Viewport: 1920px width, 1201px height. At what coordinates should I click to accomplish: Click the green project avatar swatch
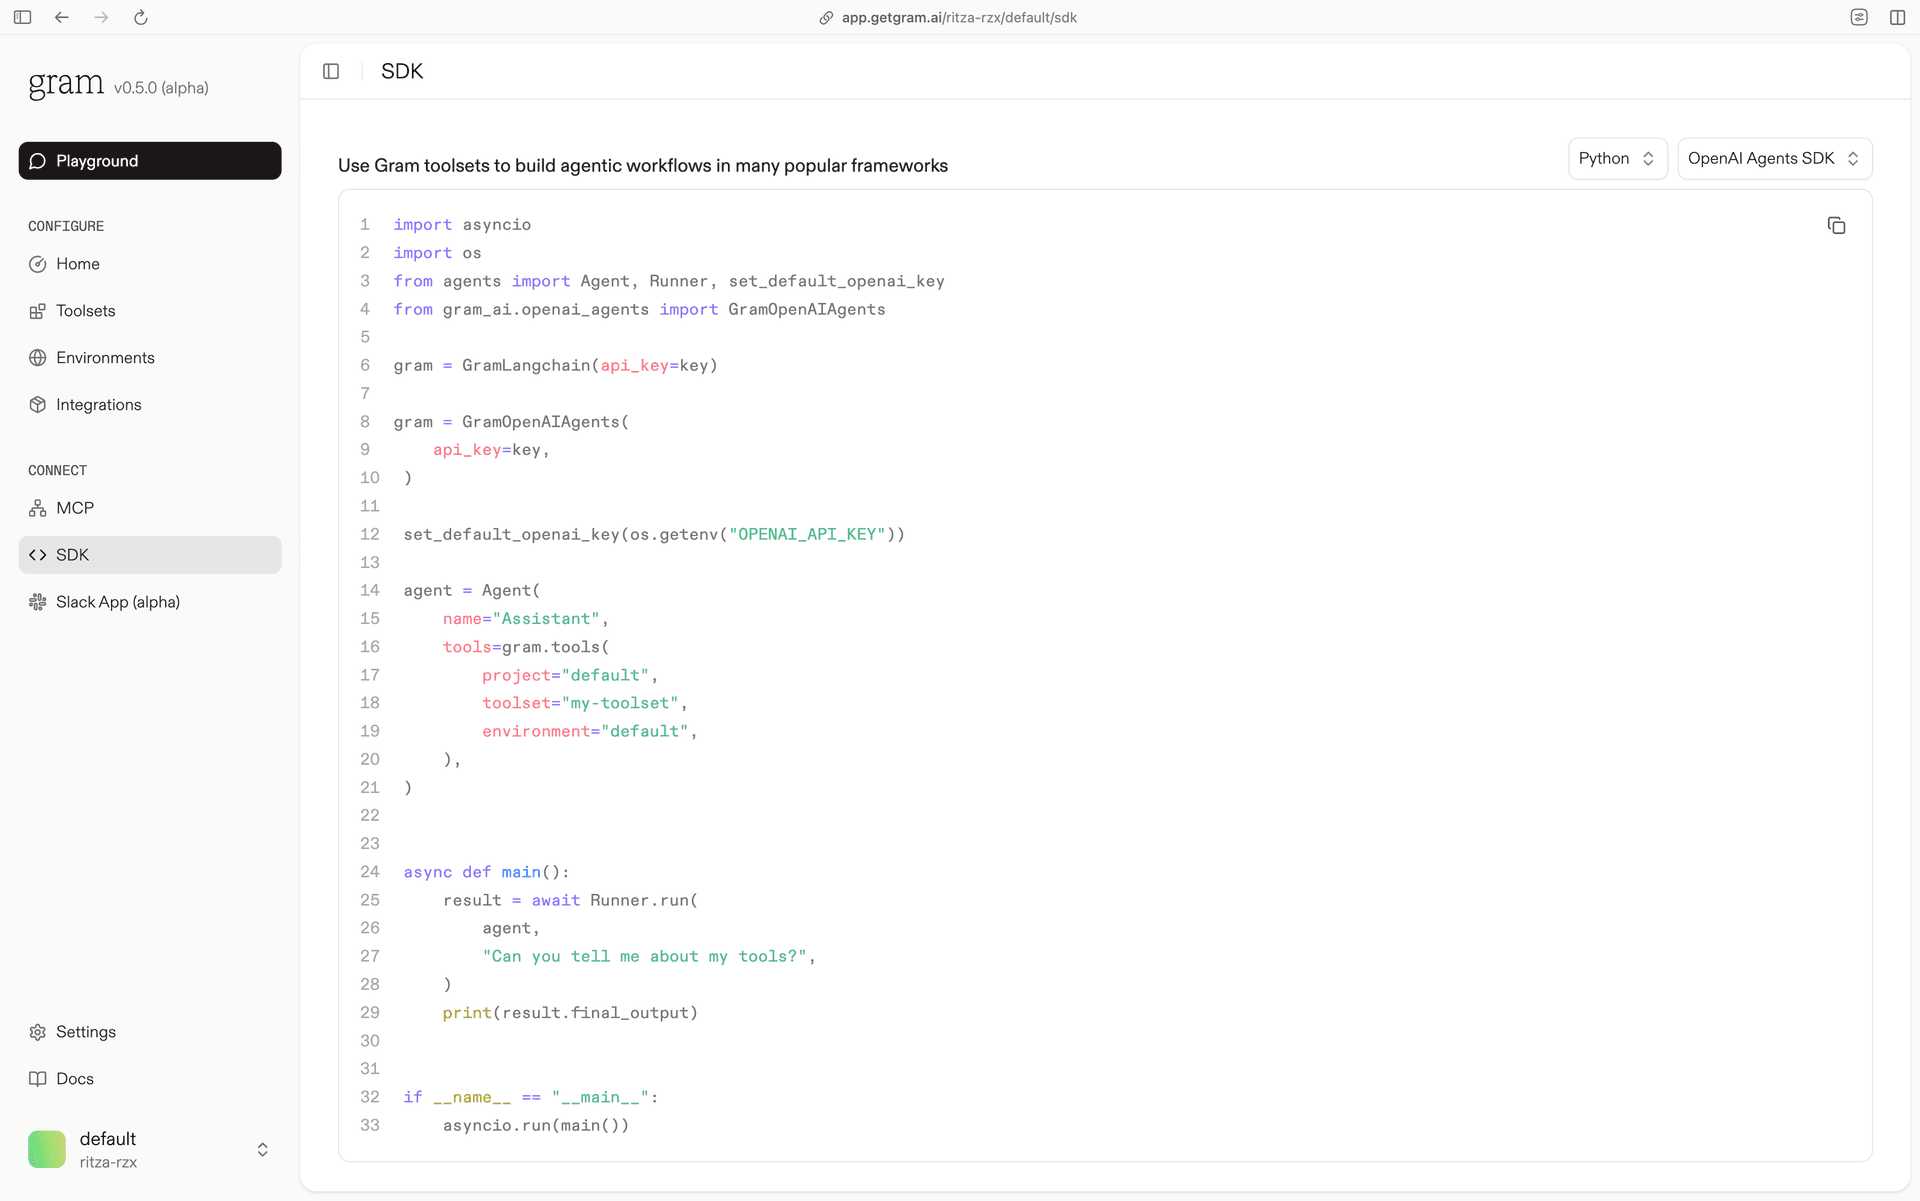click(47, 1150)
